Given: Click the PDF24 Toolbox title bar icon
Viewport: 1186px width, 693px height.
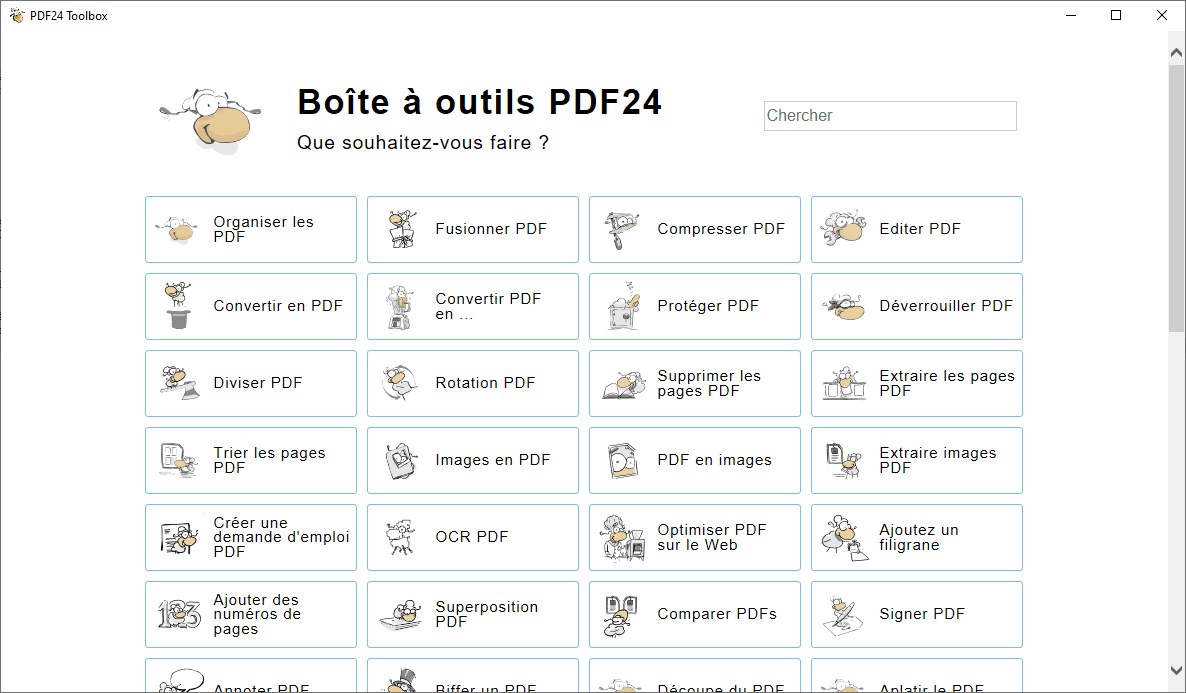Looking at the screenshot, I should pyautogui.click(x=17, y=16).
